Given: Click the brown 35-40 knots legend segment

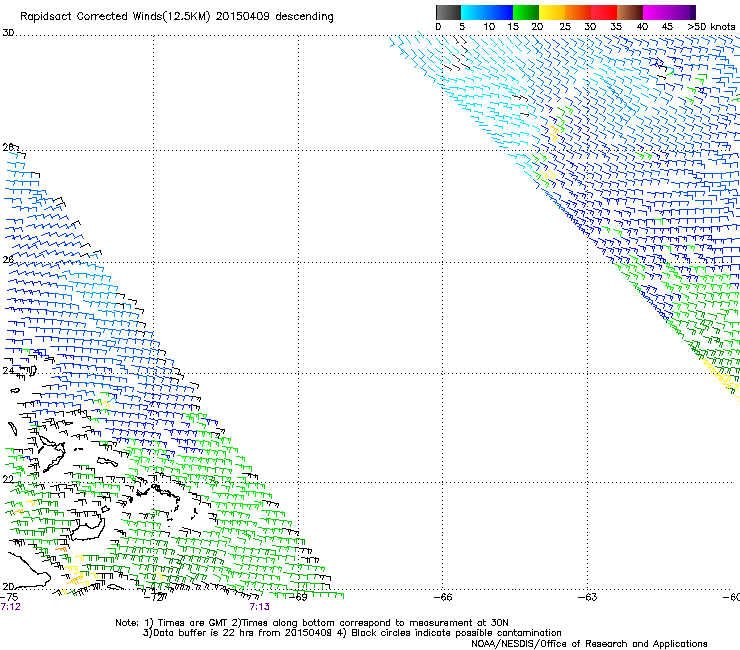Looking at the screenshot, I should [630, 12].
